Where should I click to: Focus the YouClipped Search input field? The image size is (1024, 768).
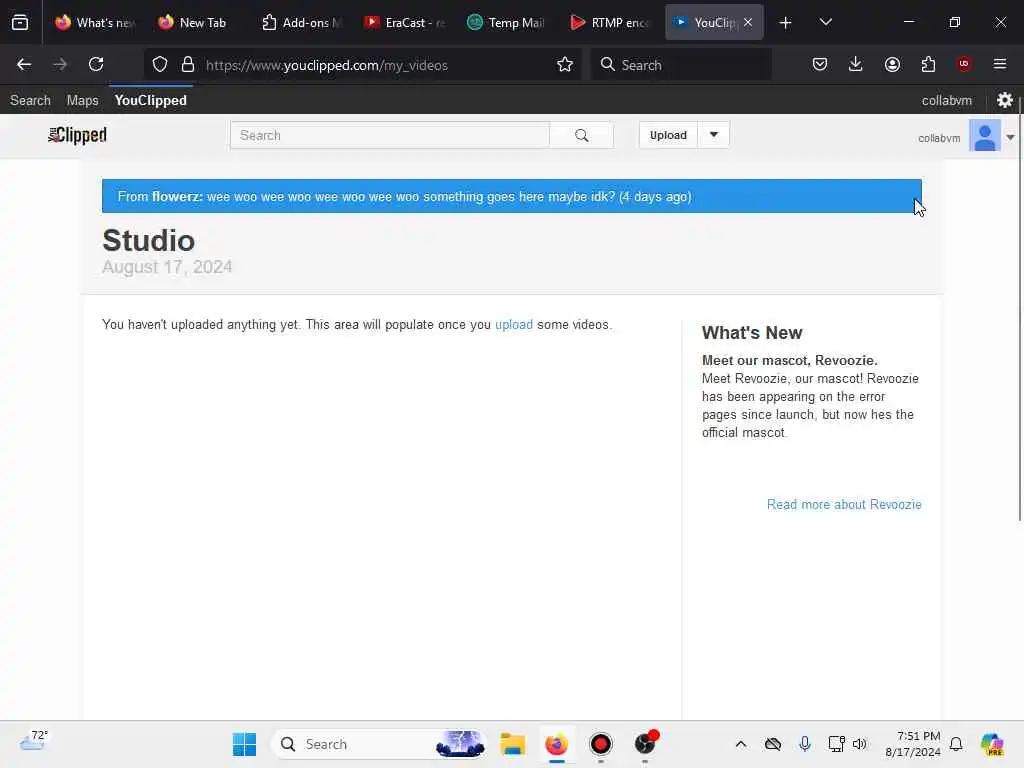pos(390,135)
